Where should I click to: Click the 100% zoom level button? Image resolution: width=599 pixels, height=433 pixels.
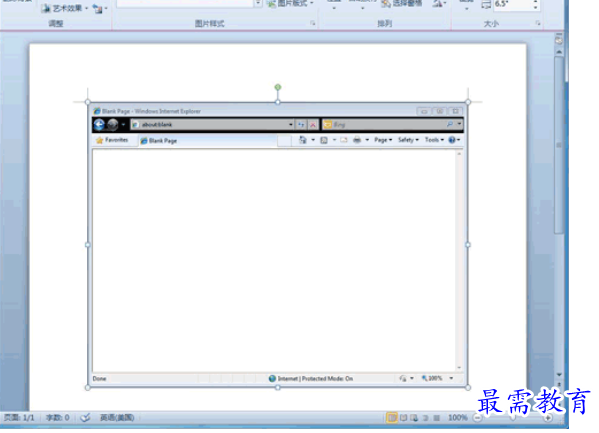point(458,418)
